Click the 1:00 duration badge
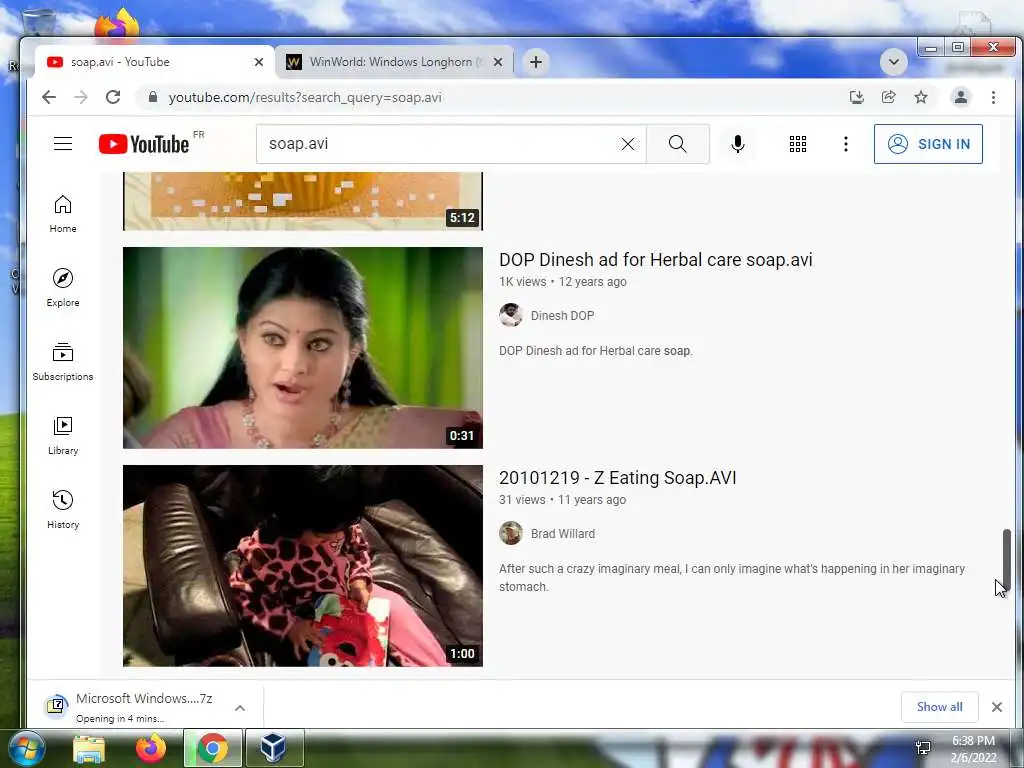The image size is (1024, 768). point(462,654)
